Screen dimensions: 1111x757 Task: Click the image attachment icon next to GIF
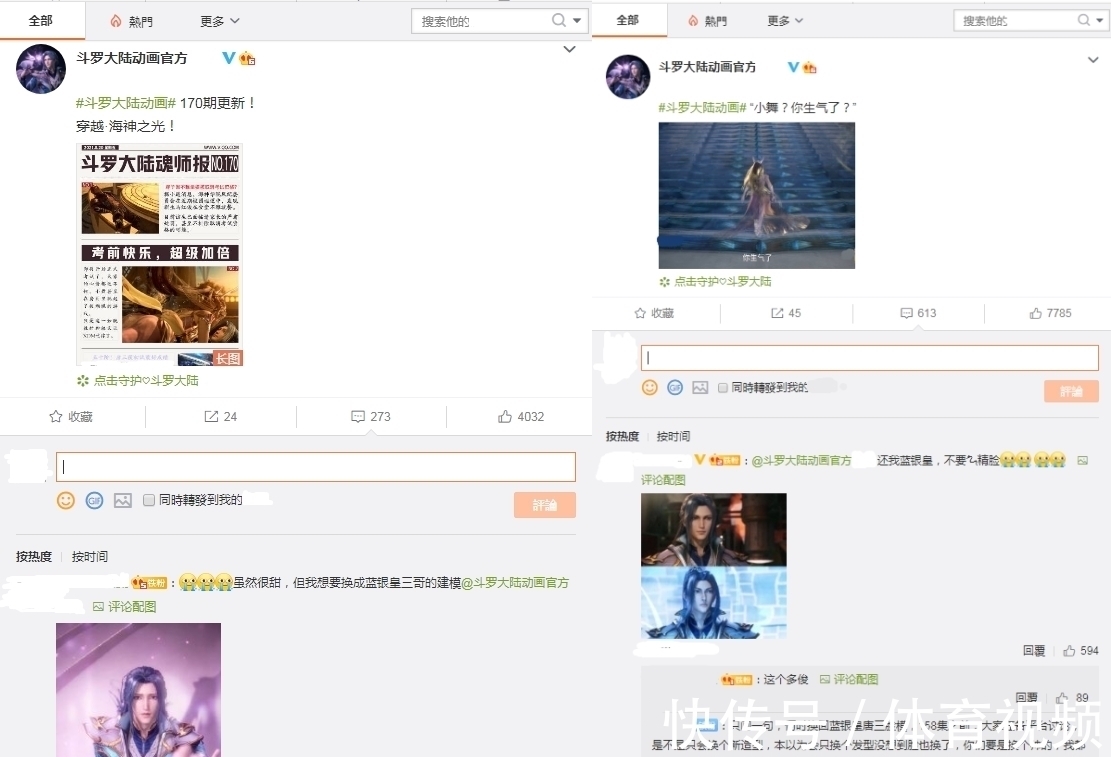[122, 501]
